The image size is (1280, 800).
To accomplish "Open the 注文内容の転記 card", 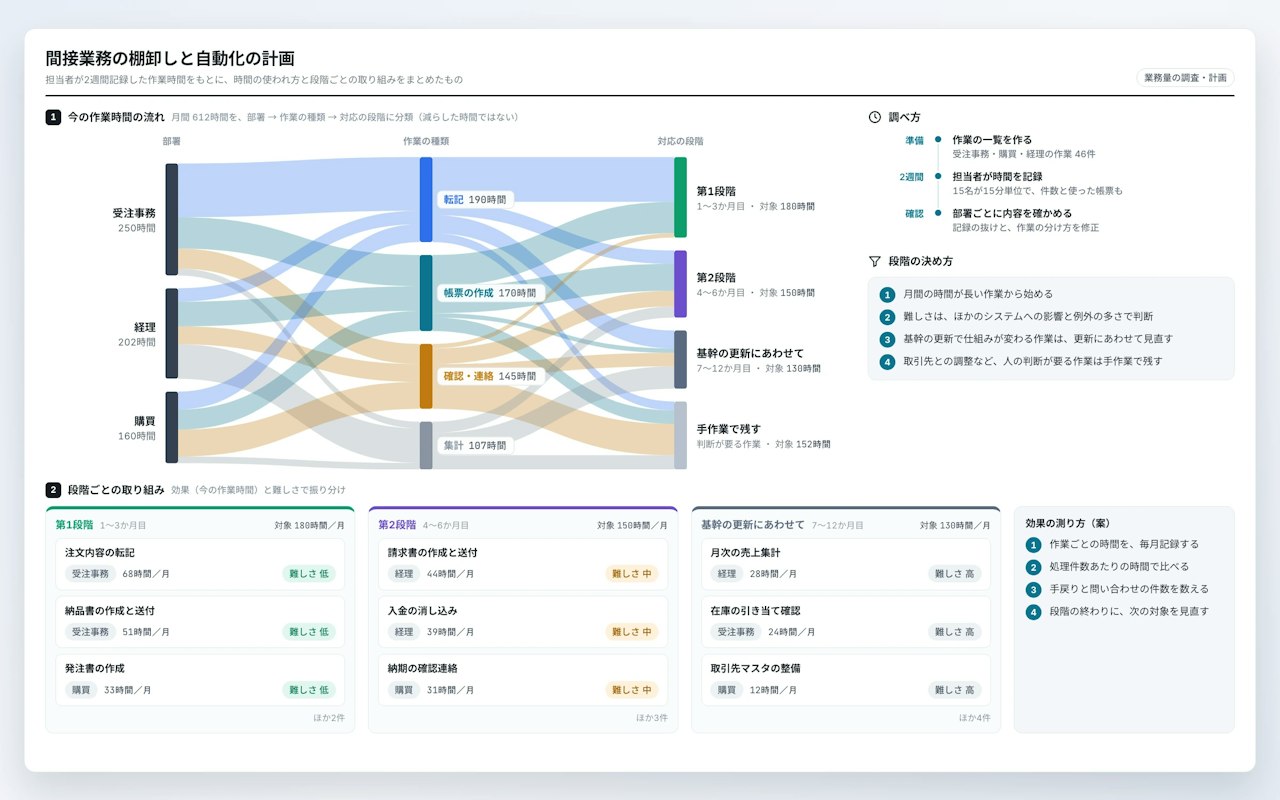I will 200,564.
